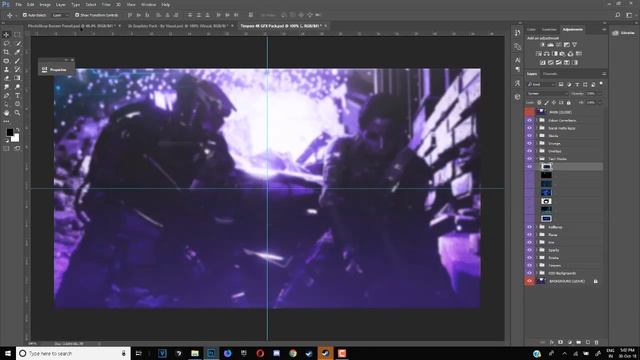Click the foreground black color swatch
640x360 pixels.
(x=9, y=132)
